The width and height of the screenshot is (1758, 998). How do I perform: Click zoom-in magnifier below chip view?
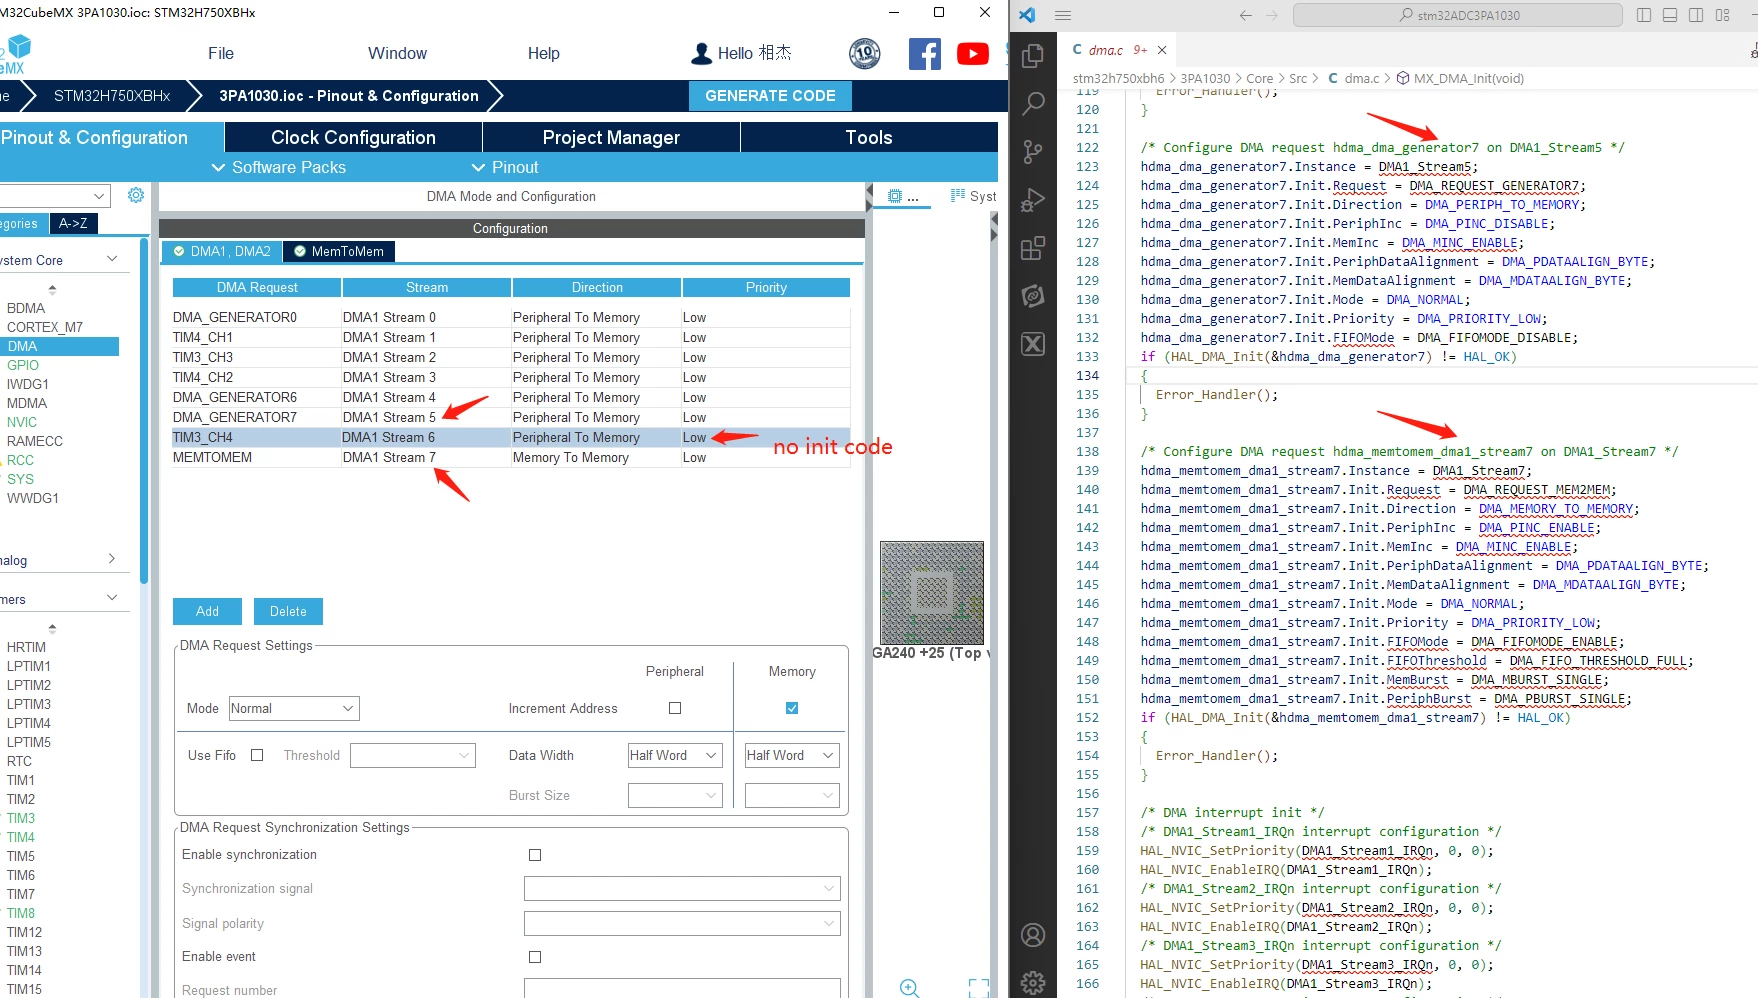click(x=909, y=988)
